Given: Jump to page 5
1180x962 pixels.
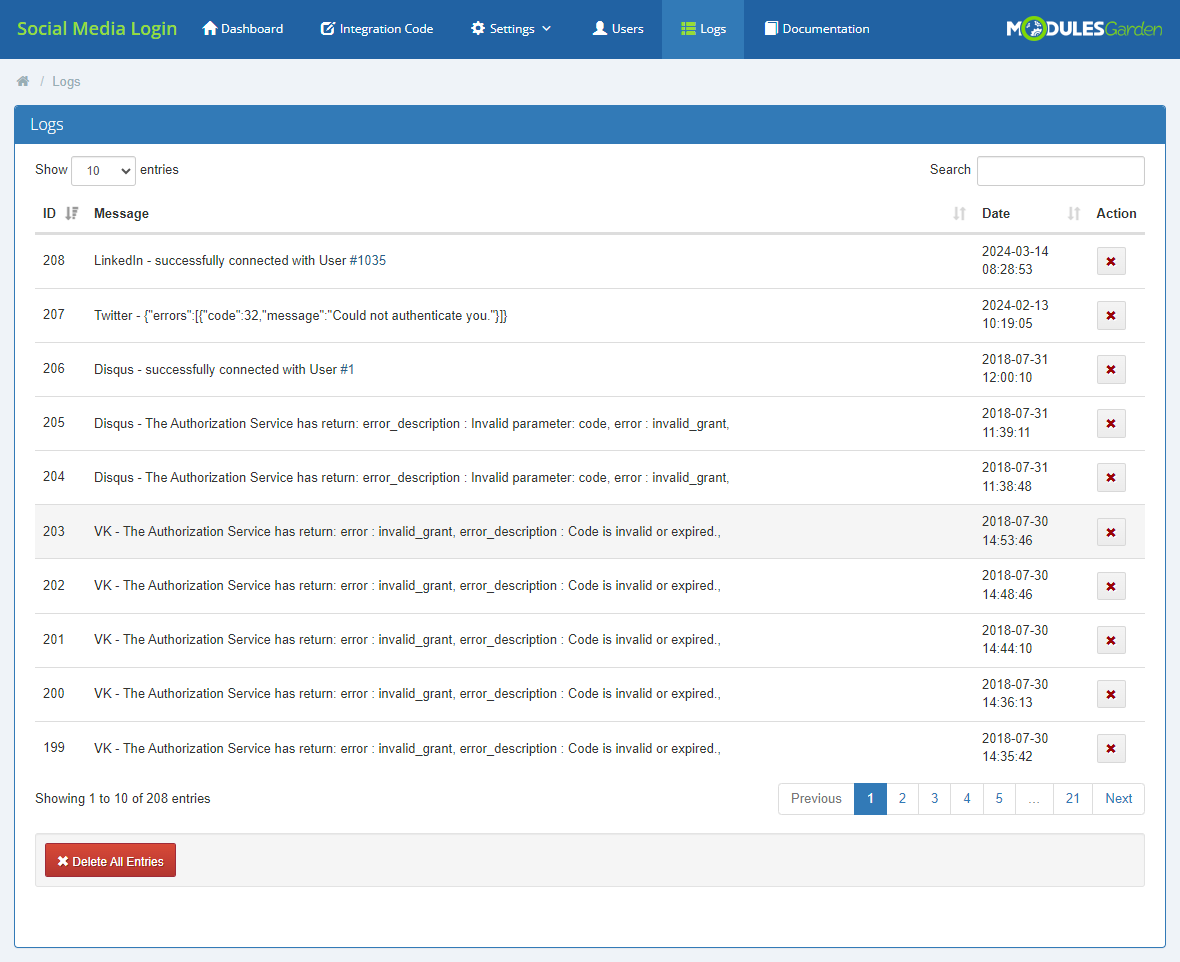Looking at the screenshot, I should 999,799.
